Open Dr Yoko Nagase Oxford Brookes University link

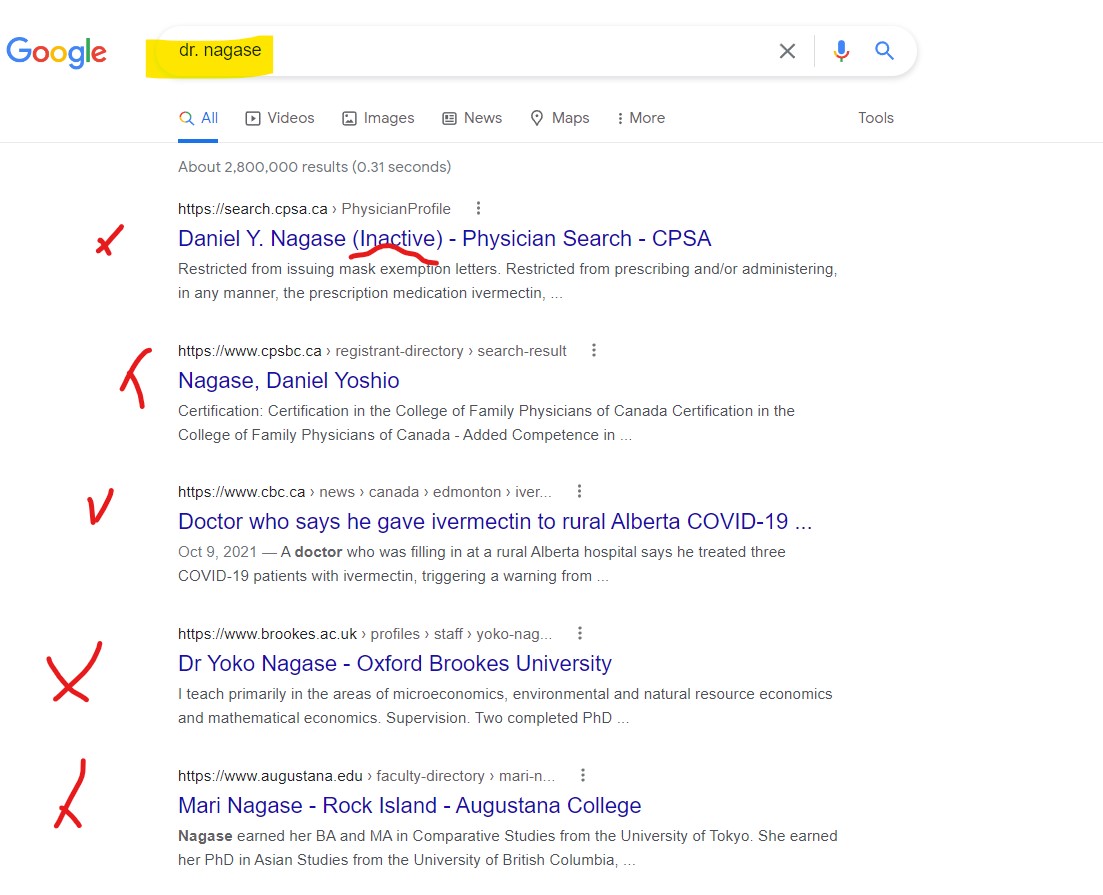395,664
